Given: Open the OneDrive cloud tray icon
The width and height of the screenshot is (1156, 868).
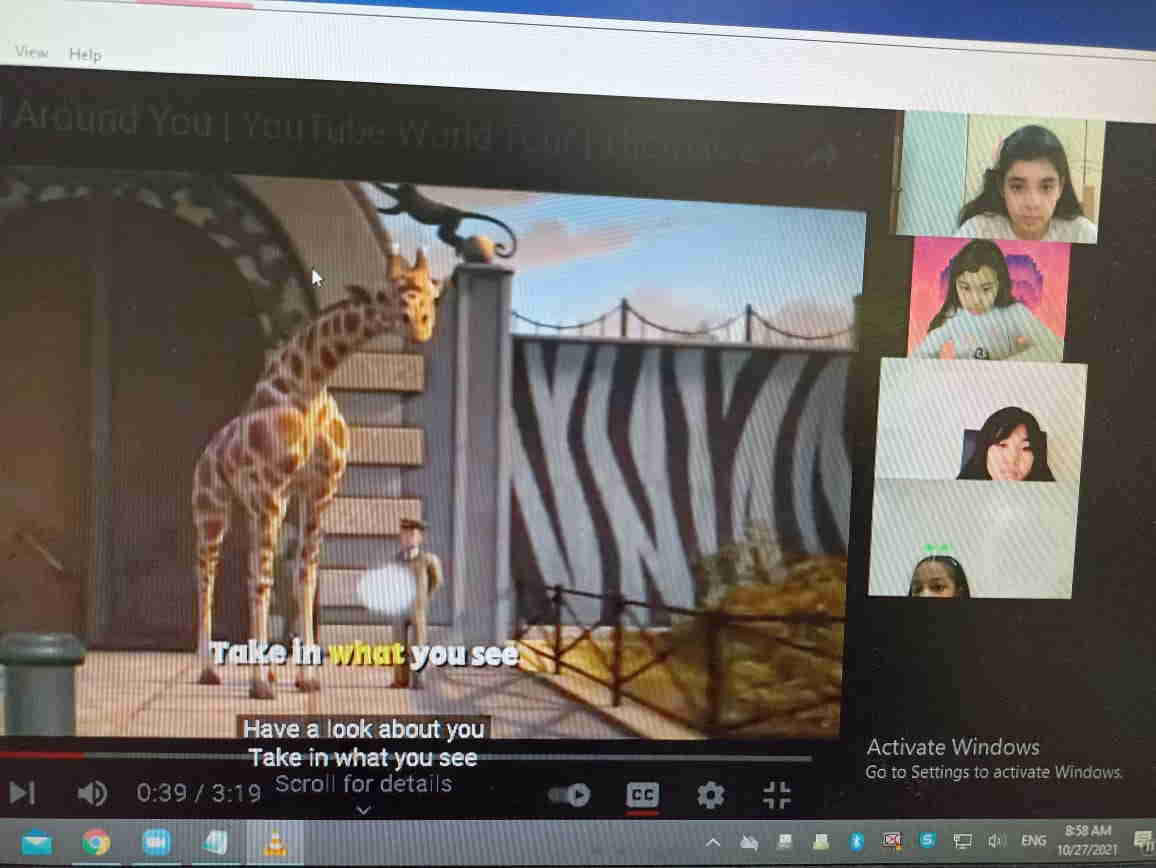Looking at the screenshot, I should click(749, 842).
